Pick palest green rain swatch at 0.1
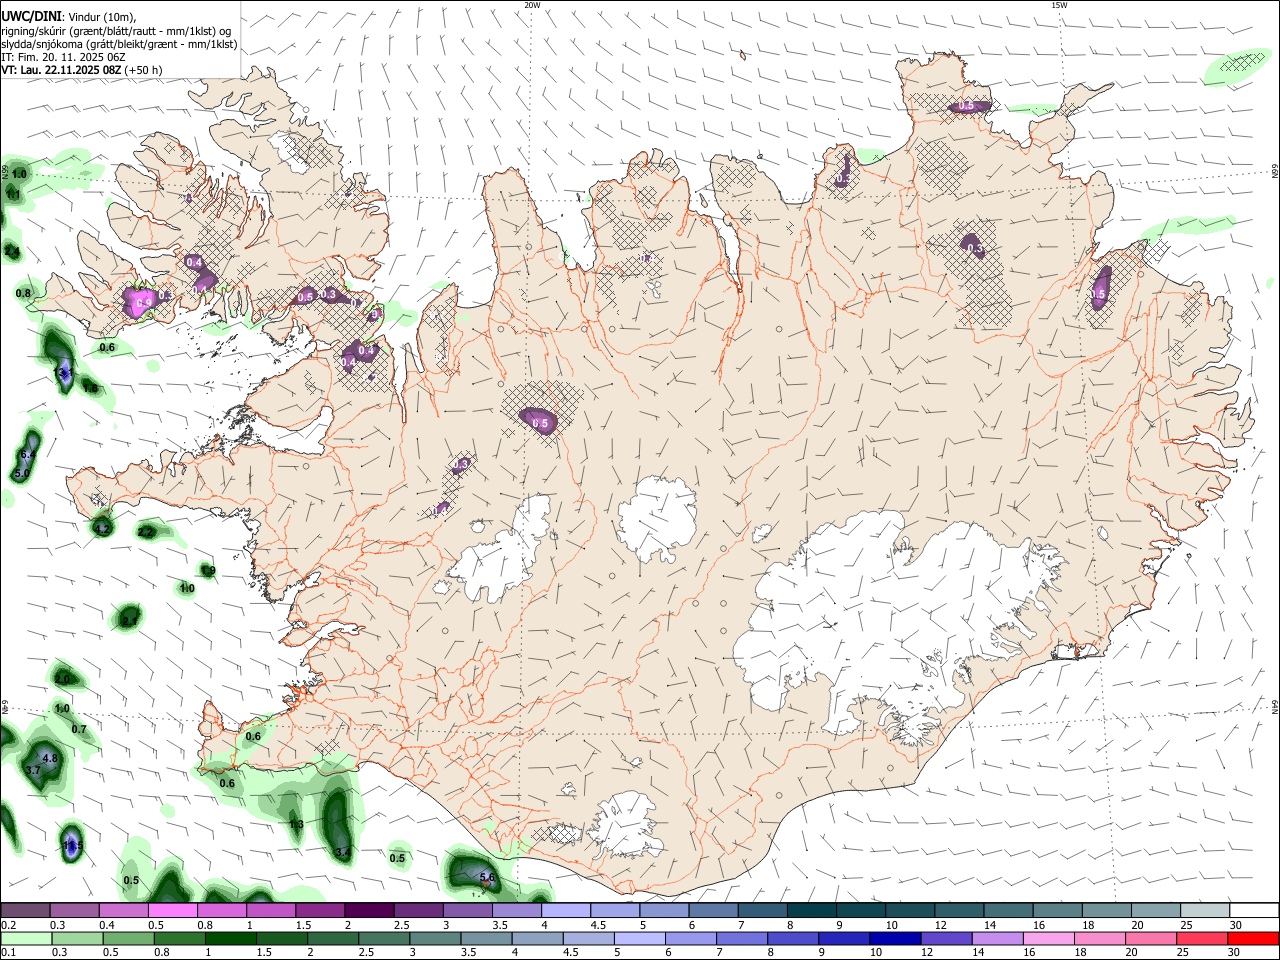 point(26,938)
